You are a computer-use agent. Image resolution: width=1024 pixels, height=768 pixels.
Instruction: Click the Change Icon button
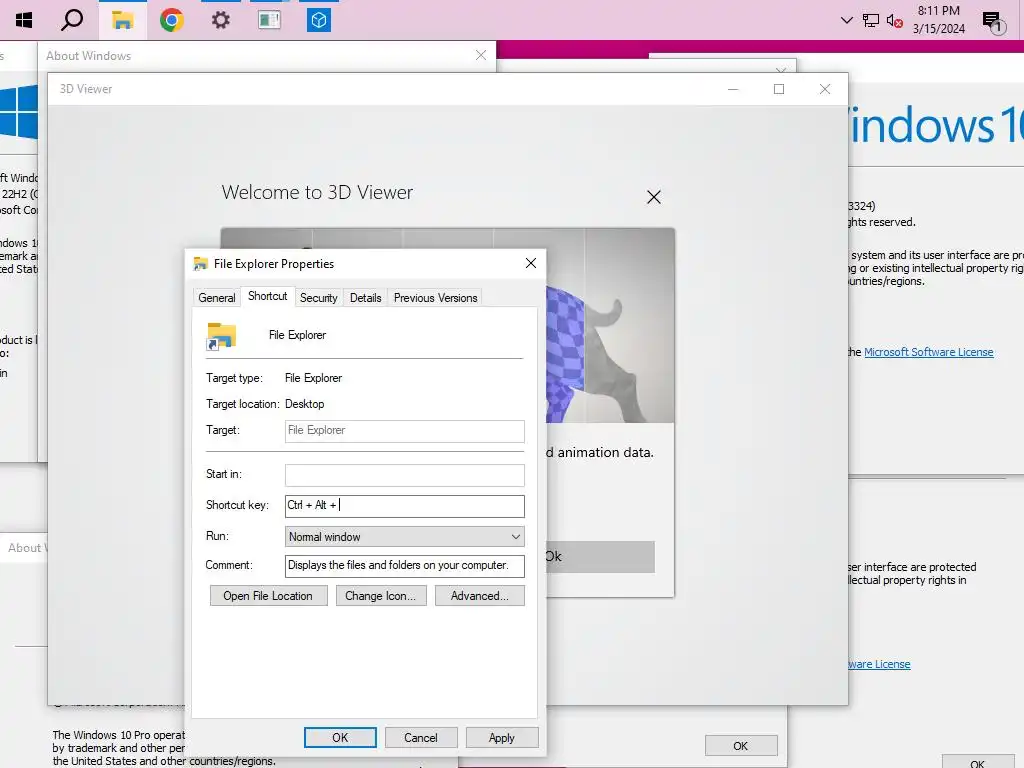point(381,596)
